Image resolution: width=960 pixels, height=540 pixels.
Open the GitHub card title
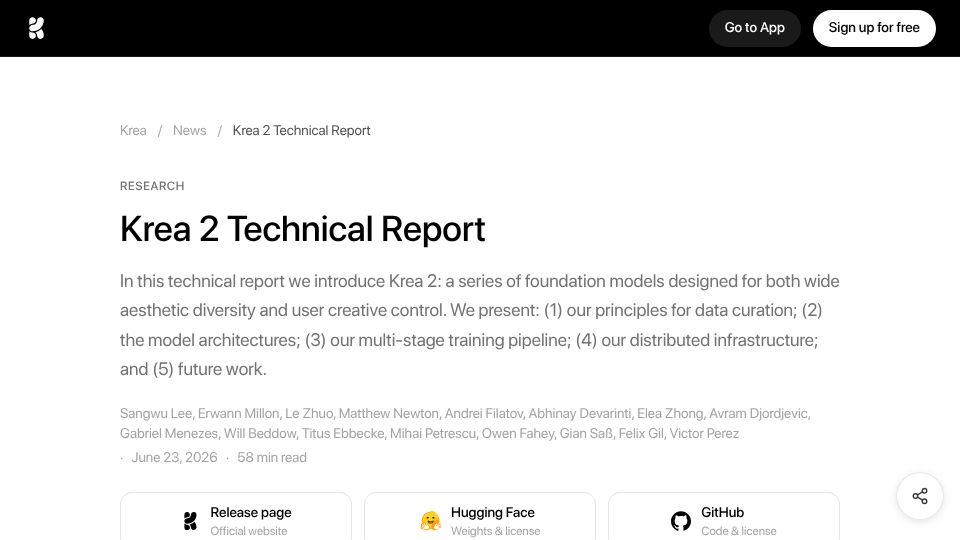click(722, 512)
